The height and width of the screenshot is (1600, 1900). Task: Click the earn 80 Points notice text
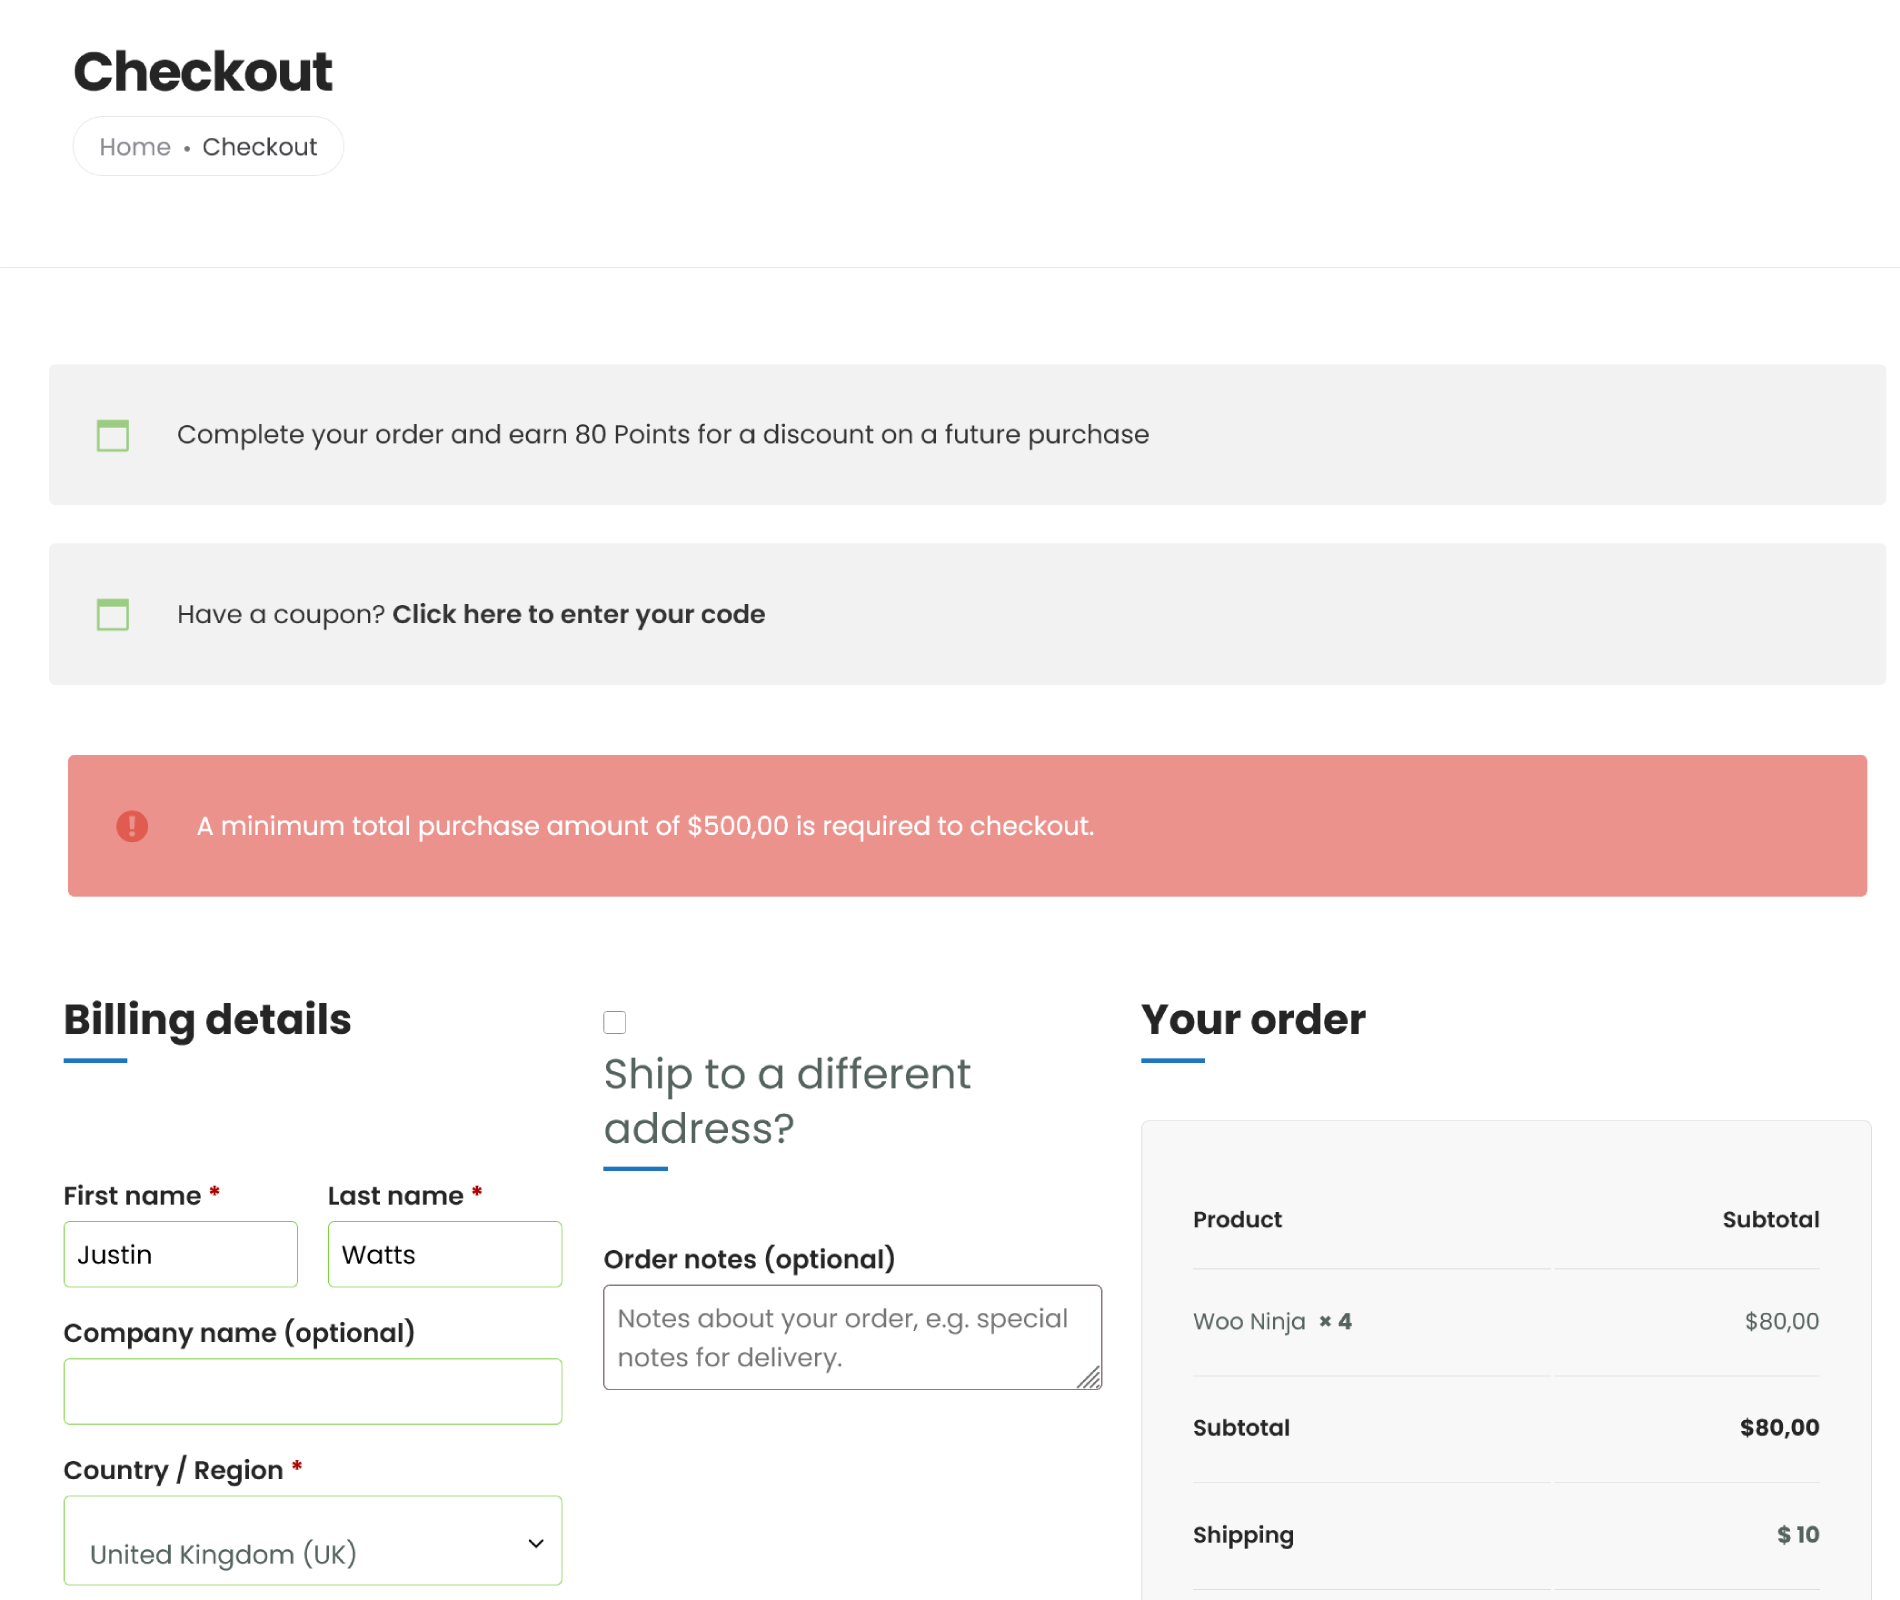[x=663, y=435]
